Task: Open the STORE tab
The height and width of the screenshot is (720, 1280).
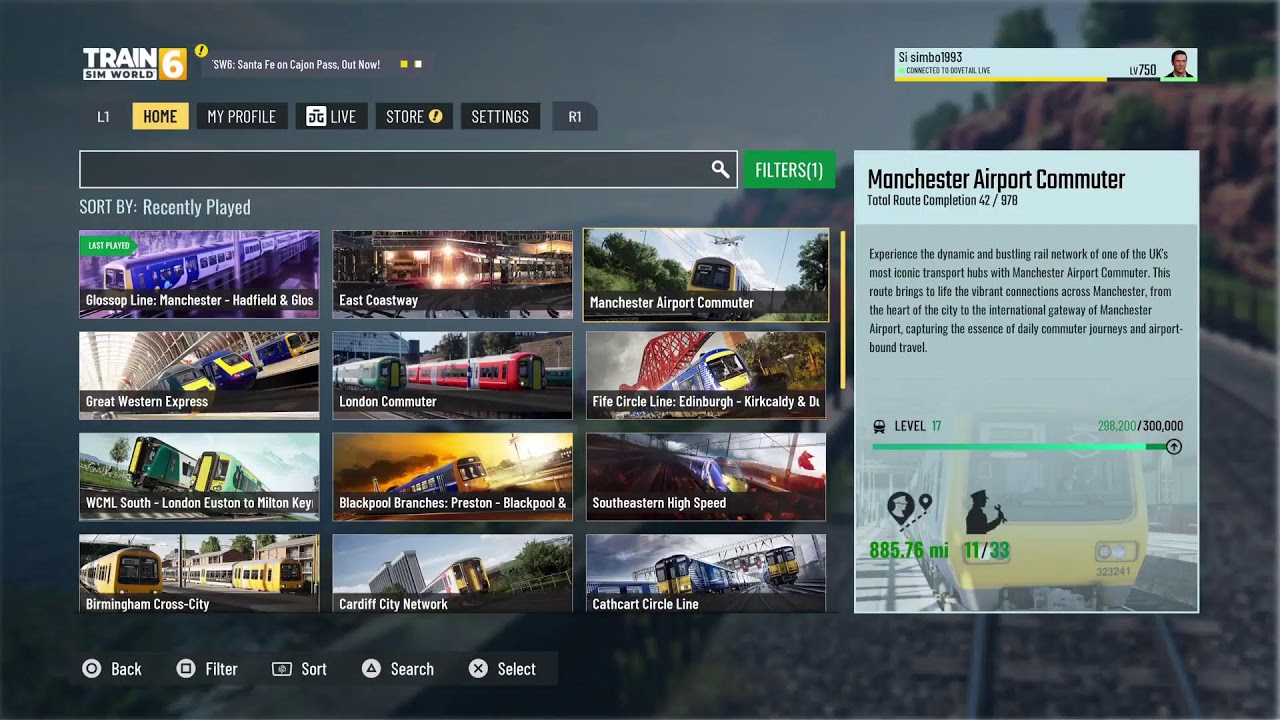Action: 414,116
